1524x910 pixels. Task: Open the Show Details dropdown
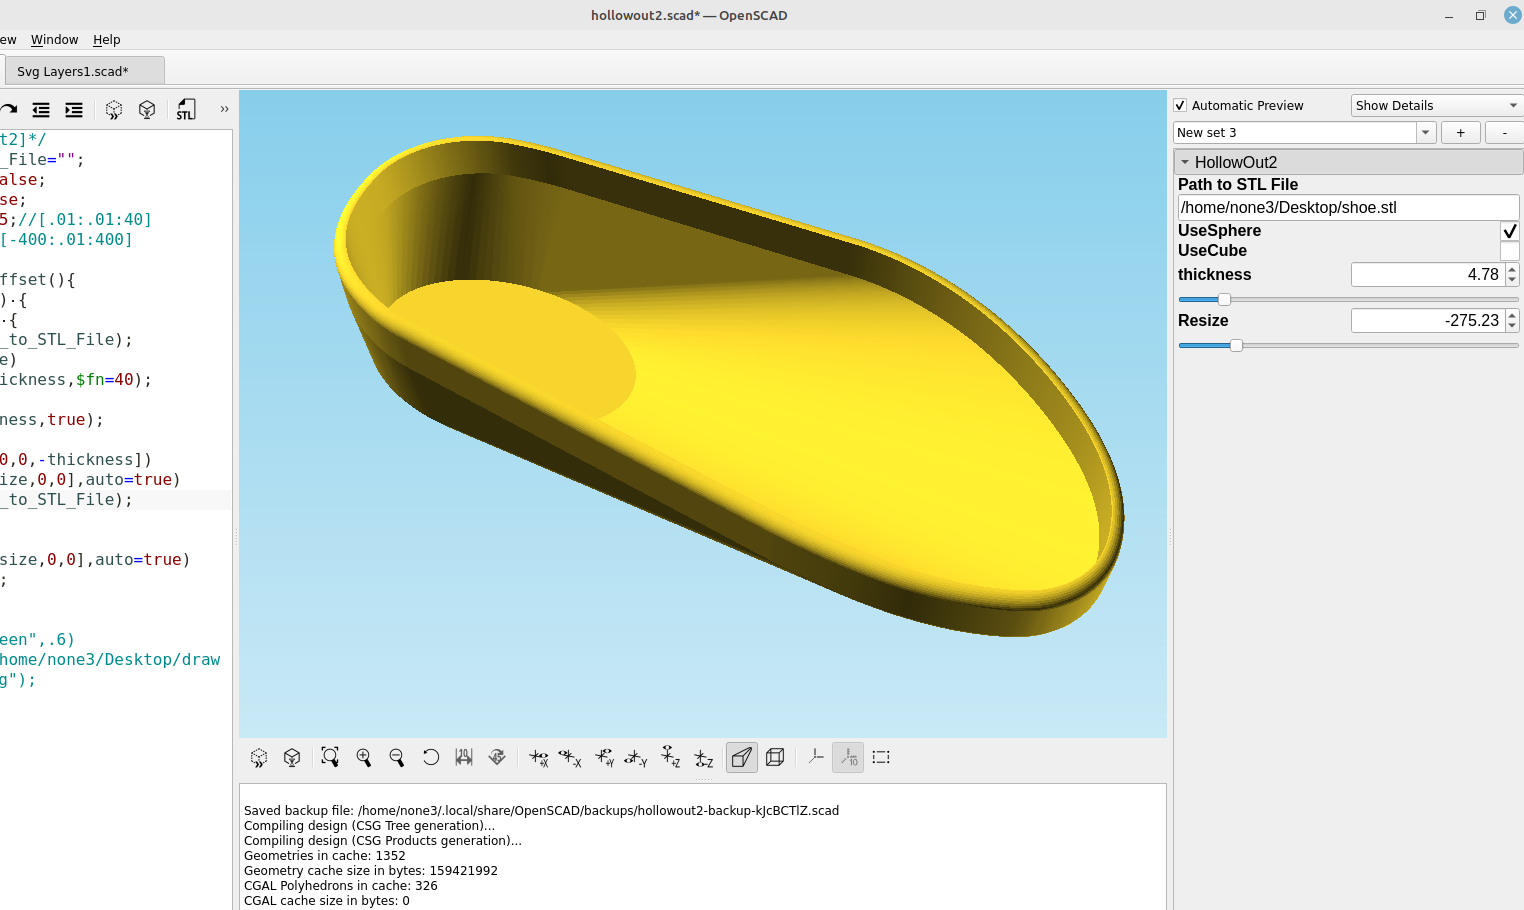coord(1437,105)
